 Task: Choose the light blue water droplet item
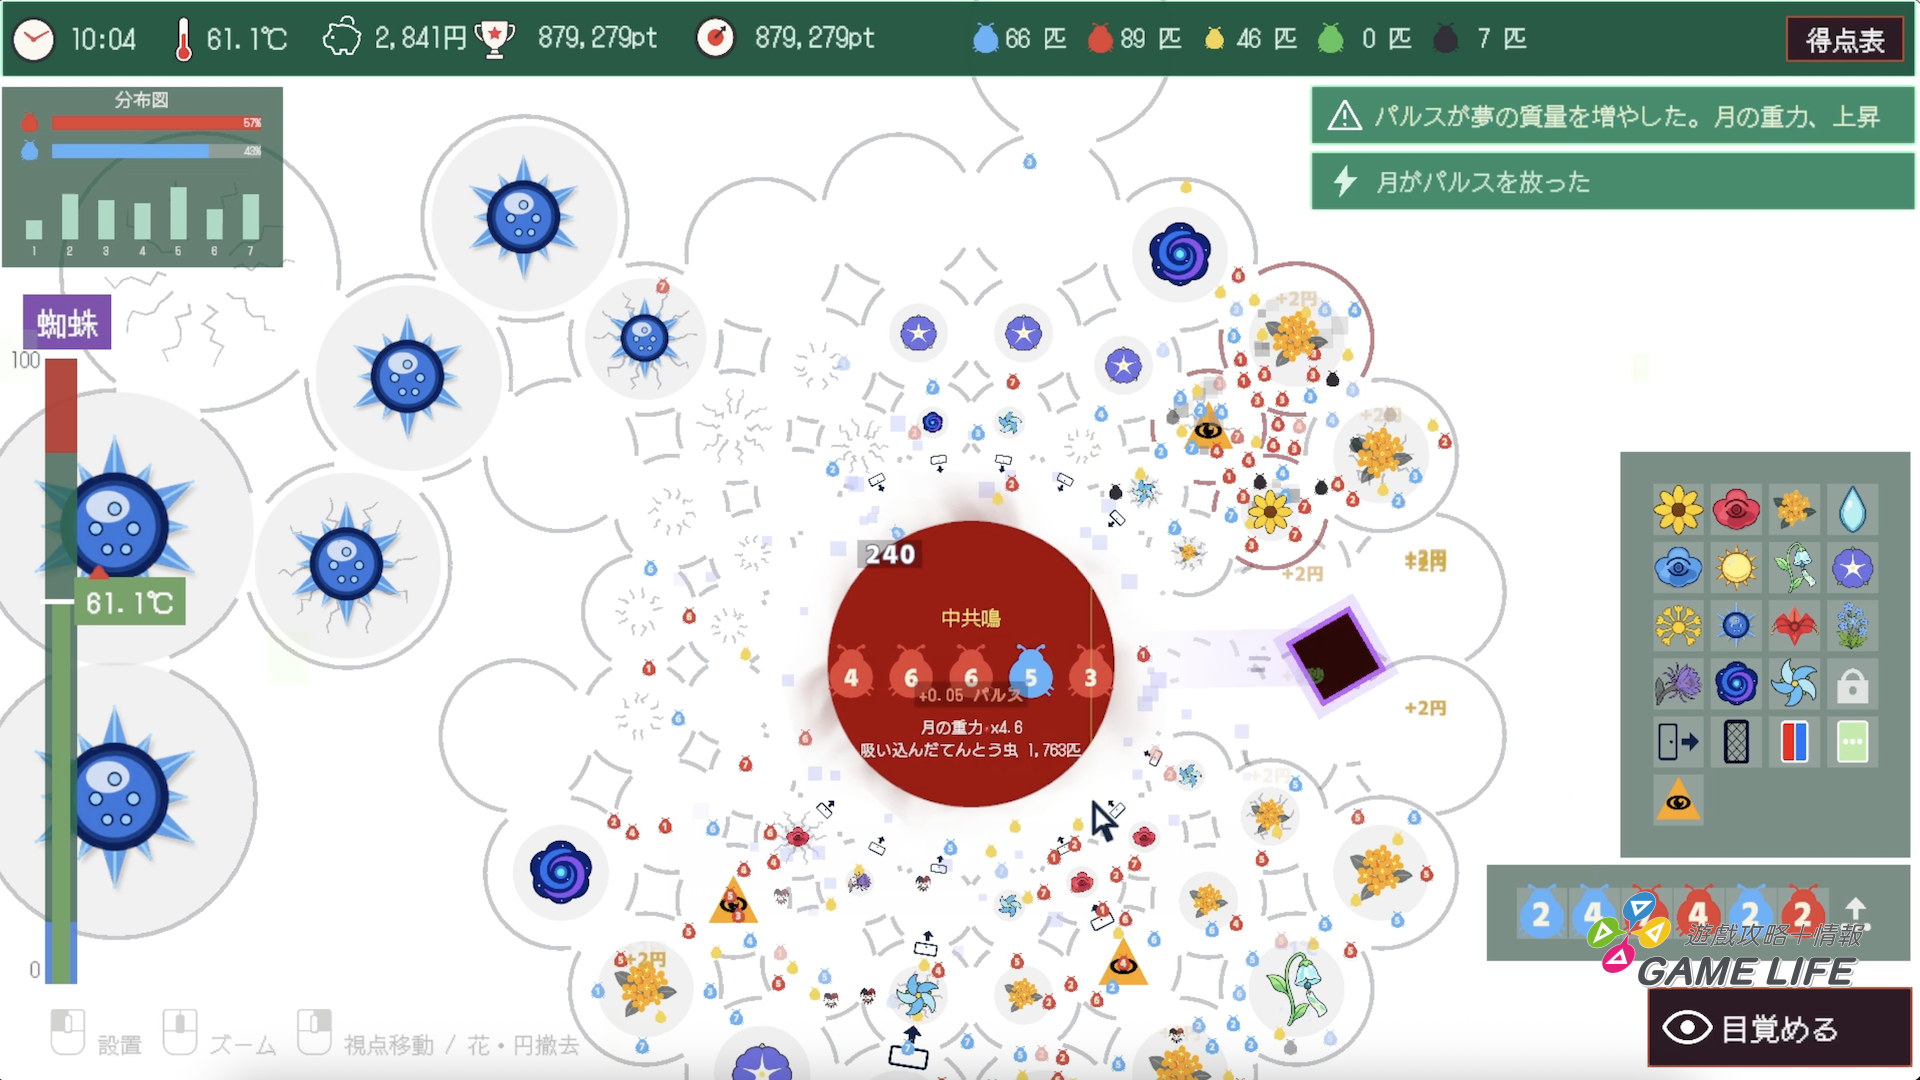(1852, 510)
